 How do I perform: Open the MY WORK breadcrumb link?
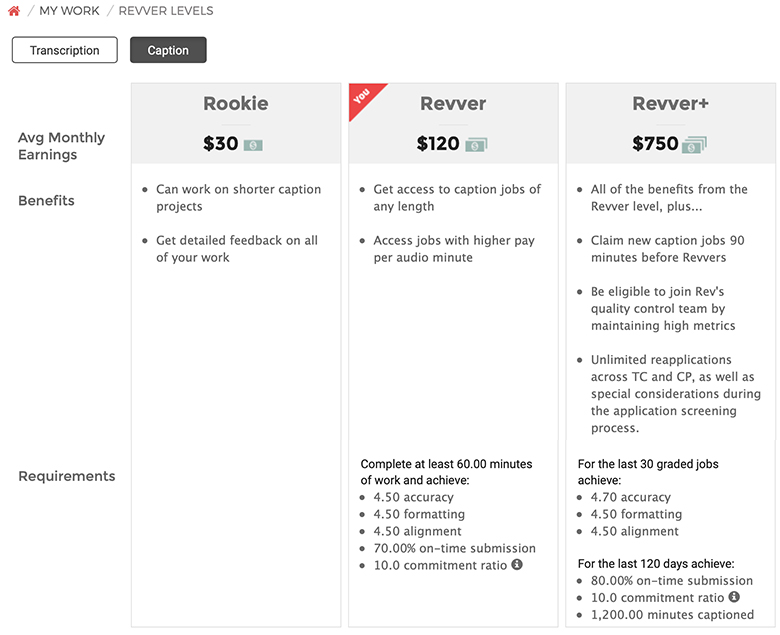click(x=69, y=11)
